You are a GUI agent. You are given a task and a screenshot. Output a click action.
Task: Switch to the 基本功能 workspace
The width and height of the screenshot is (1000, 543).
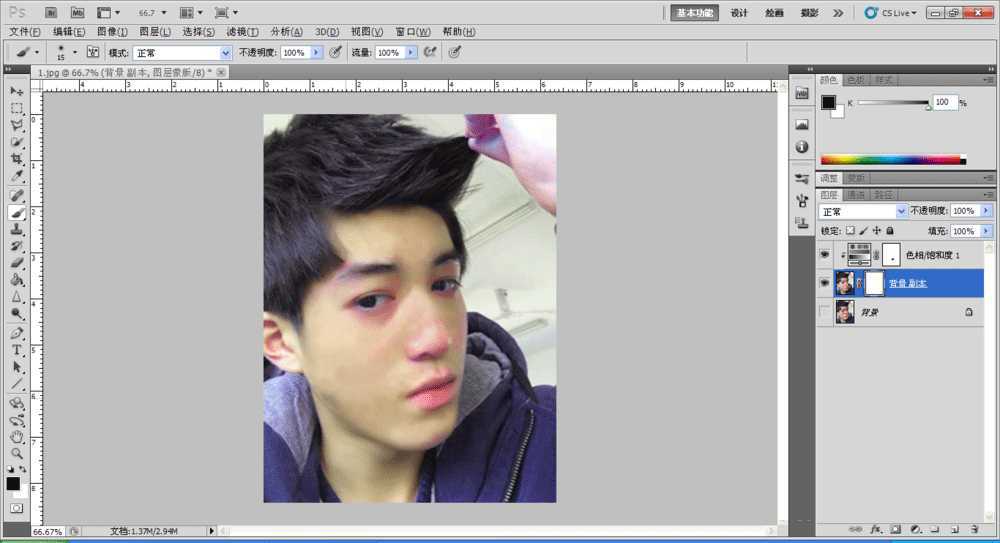point(695,13)
